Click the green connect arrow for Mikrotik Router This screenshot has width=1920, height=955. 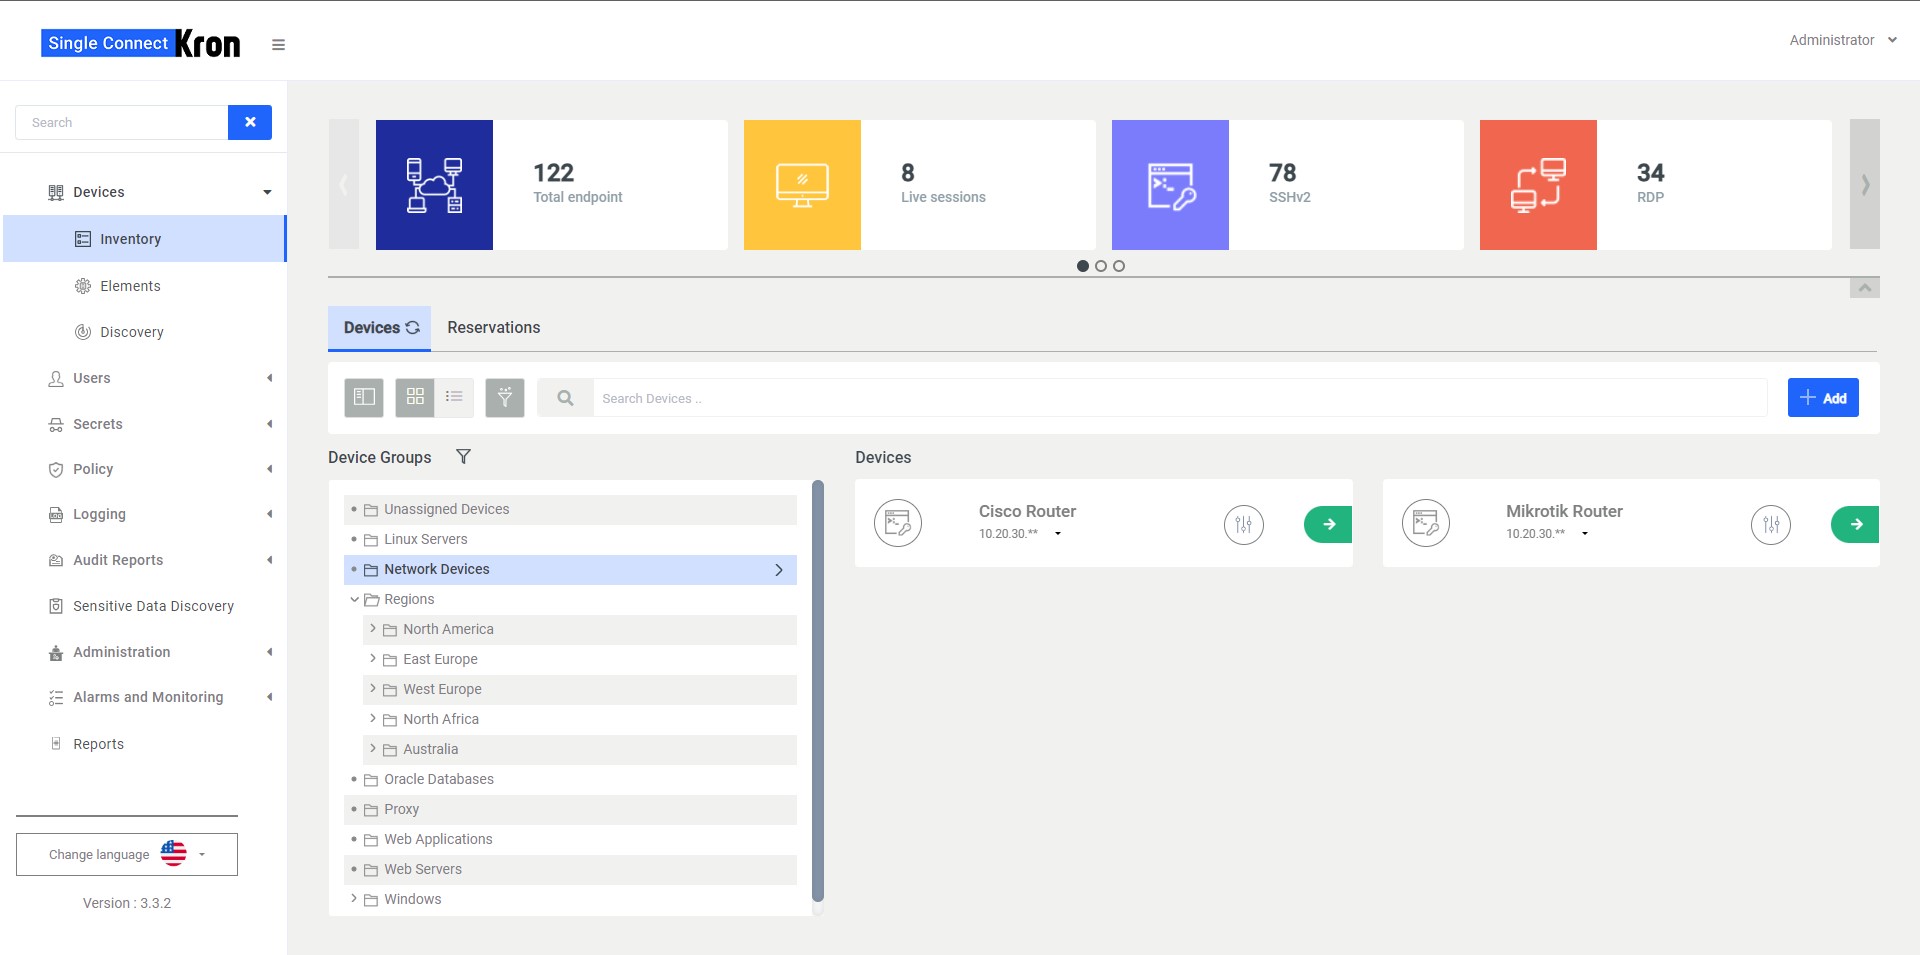click(x=1856, y=523)
